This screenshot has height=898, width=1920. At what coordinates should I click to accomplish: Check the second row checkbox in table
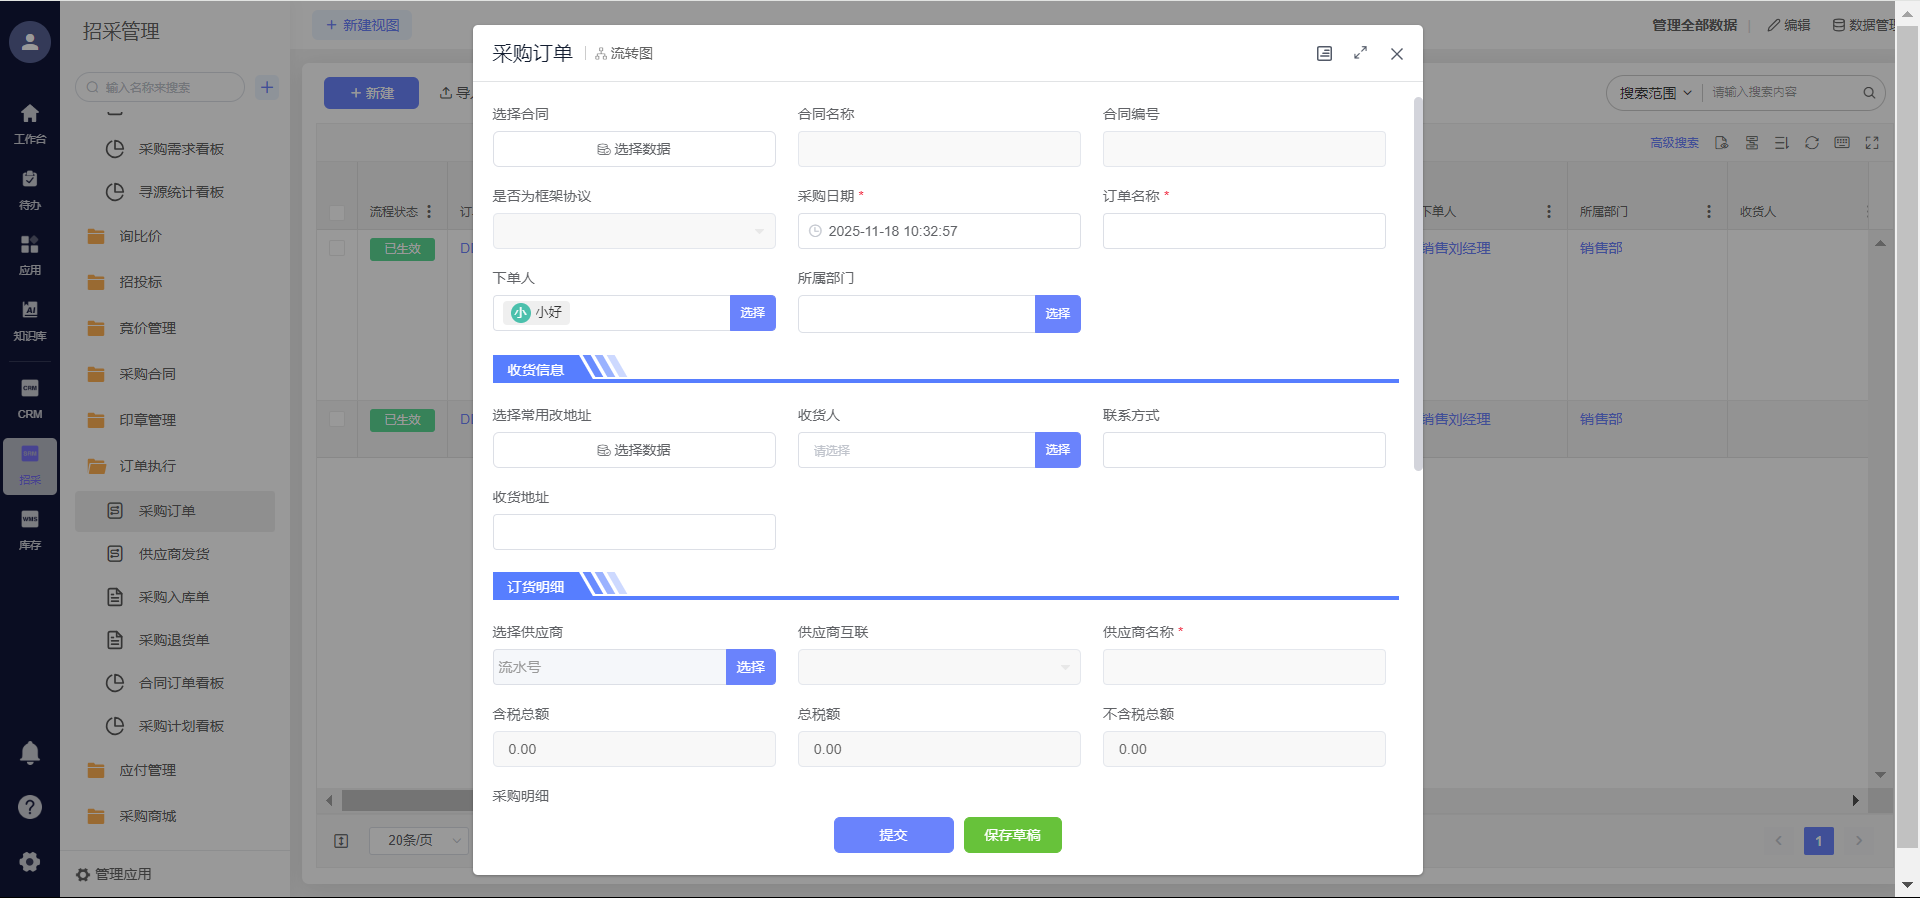coord(337,419)
